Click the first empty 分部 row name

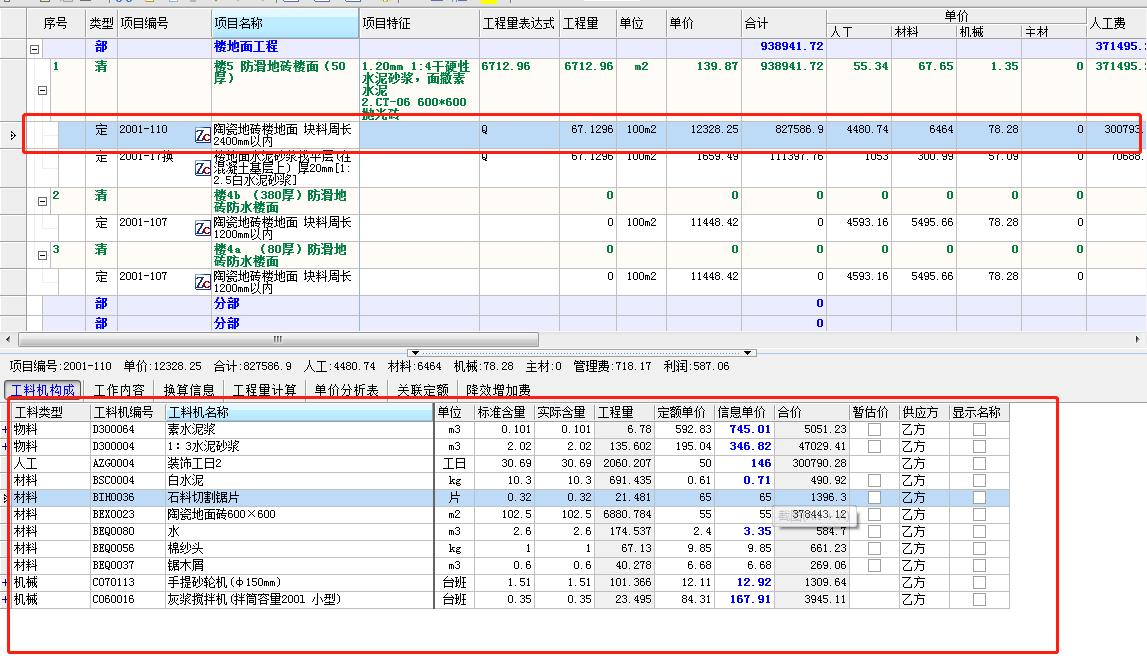(x=227, y=303)
